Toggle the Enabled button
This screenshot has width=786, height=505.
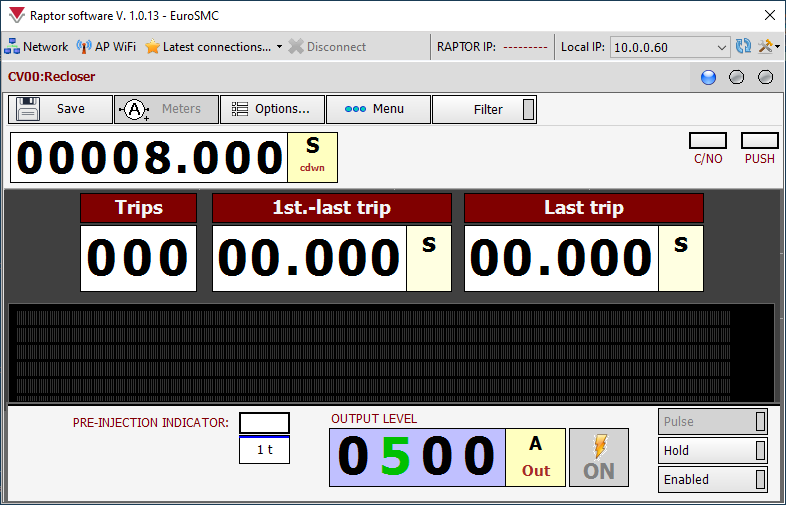click(x=712, y=479)
